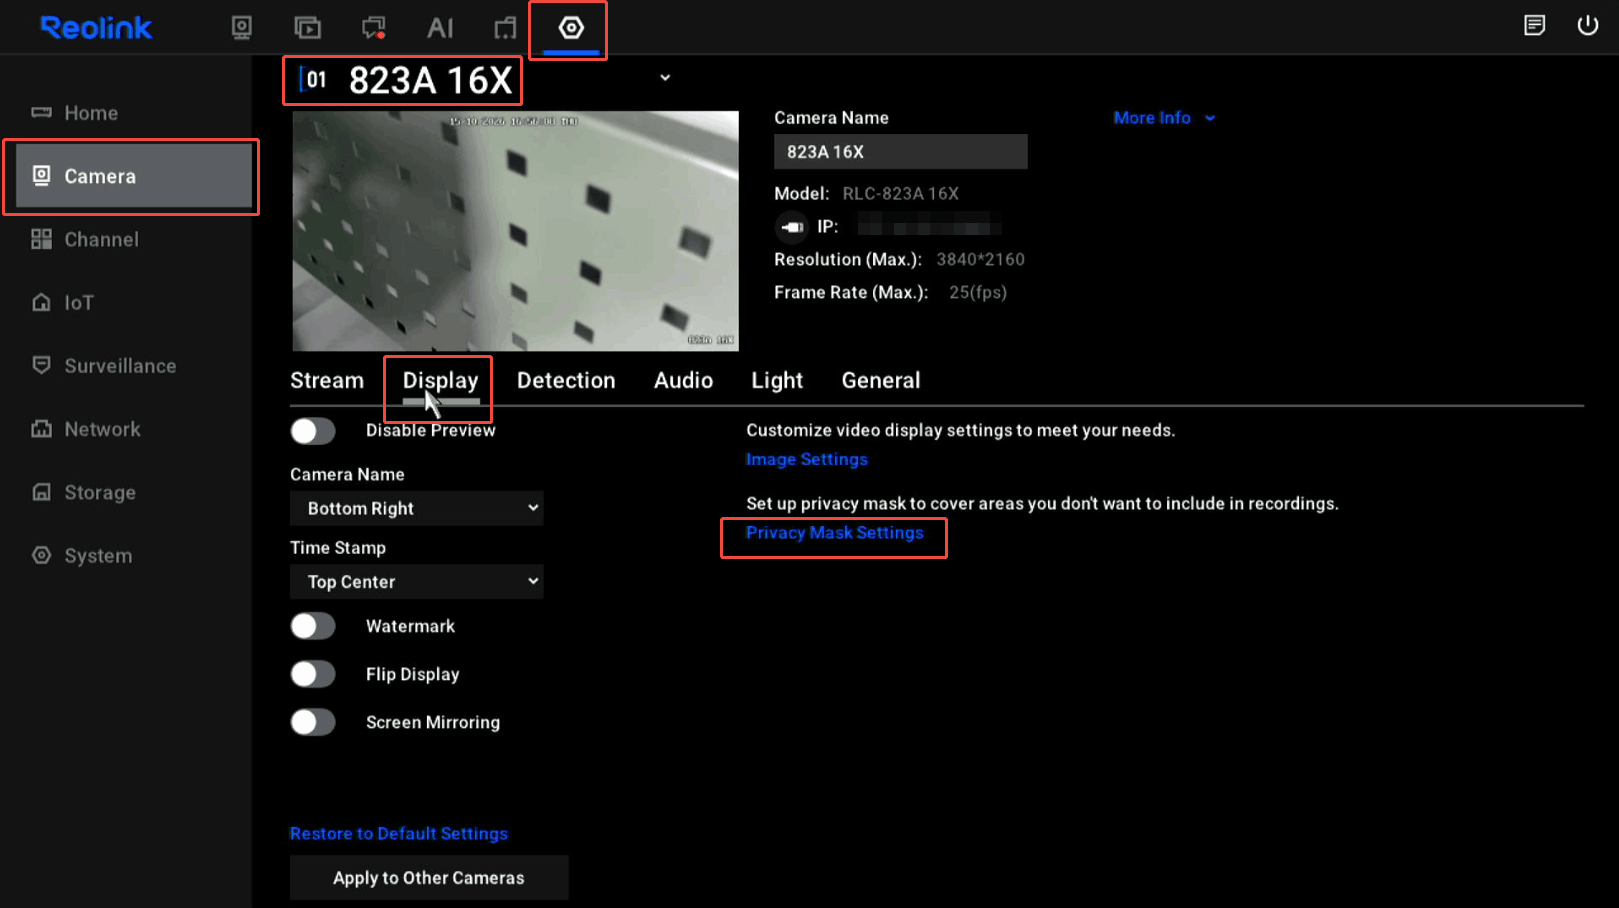Select the 01 823A 16X camera title
The image size is (1619, 908).
coord(404,80)
